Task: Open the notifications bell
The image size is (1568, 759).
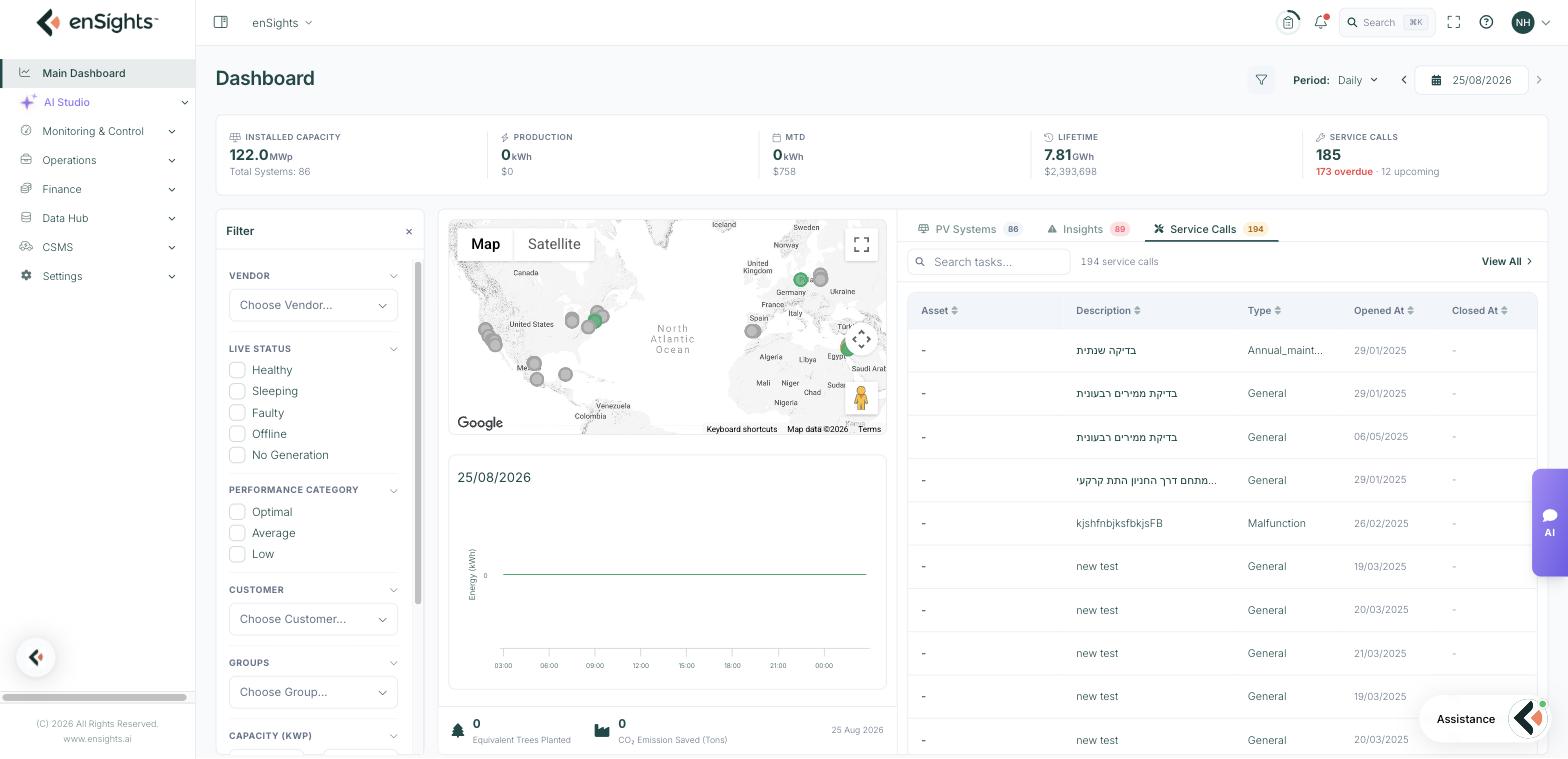Action: pos(1321,22)
